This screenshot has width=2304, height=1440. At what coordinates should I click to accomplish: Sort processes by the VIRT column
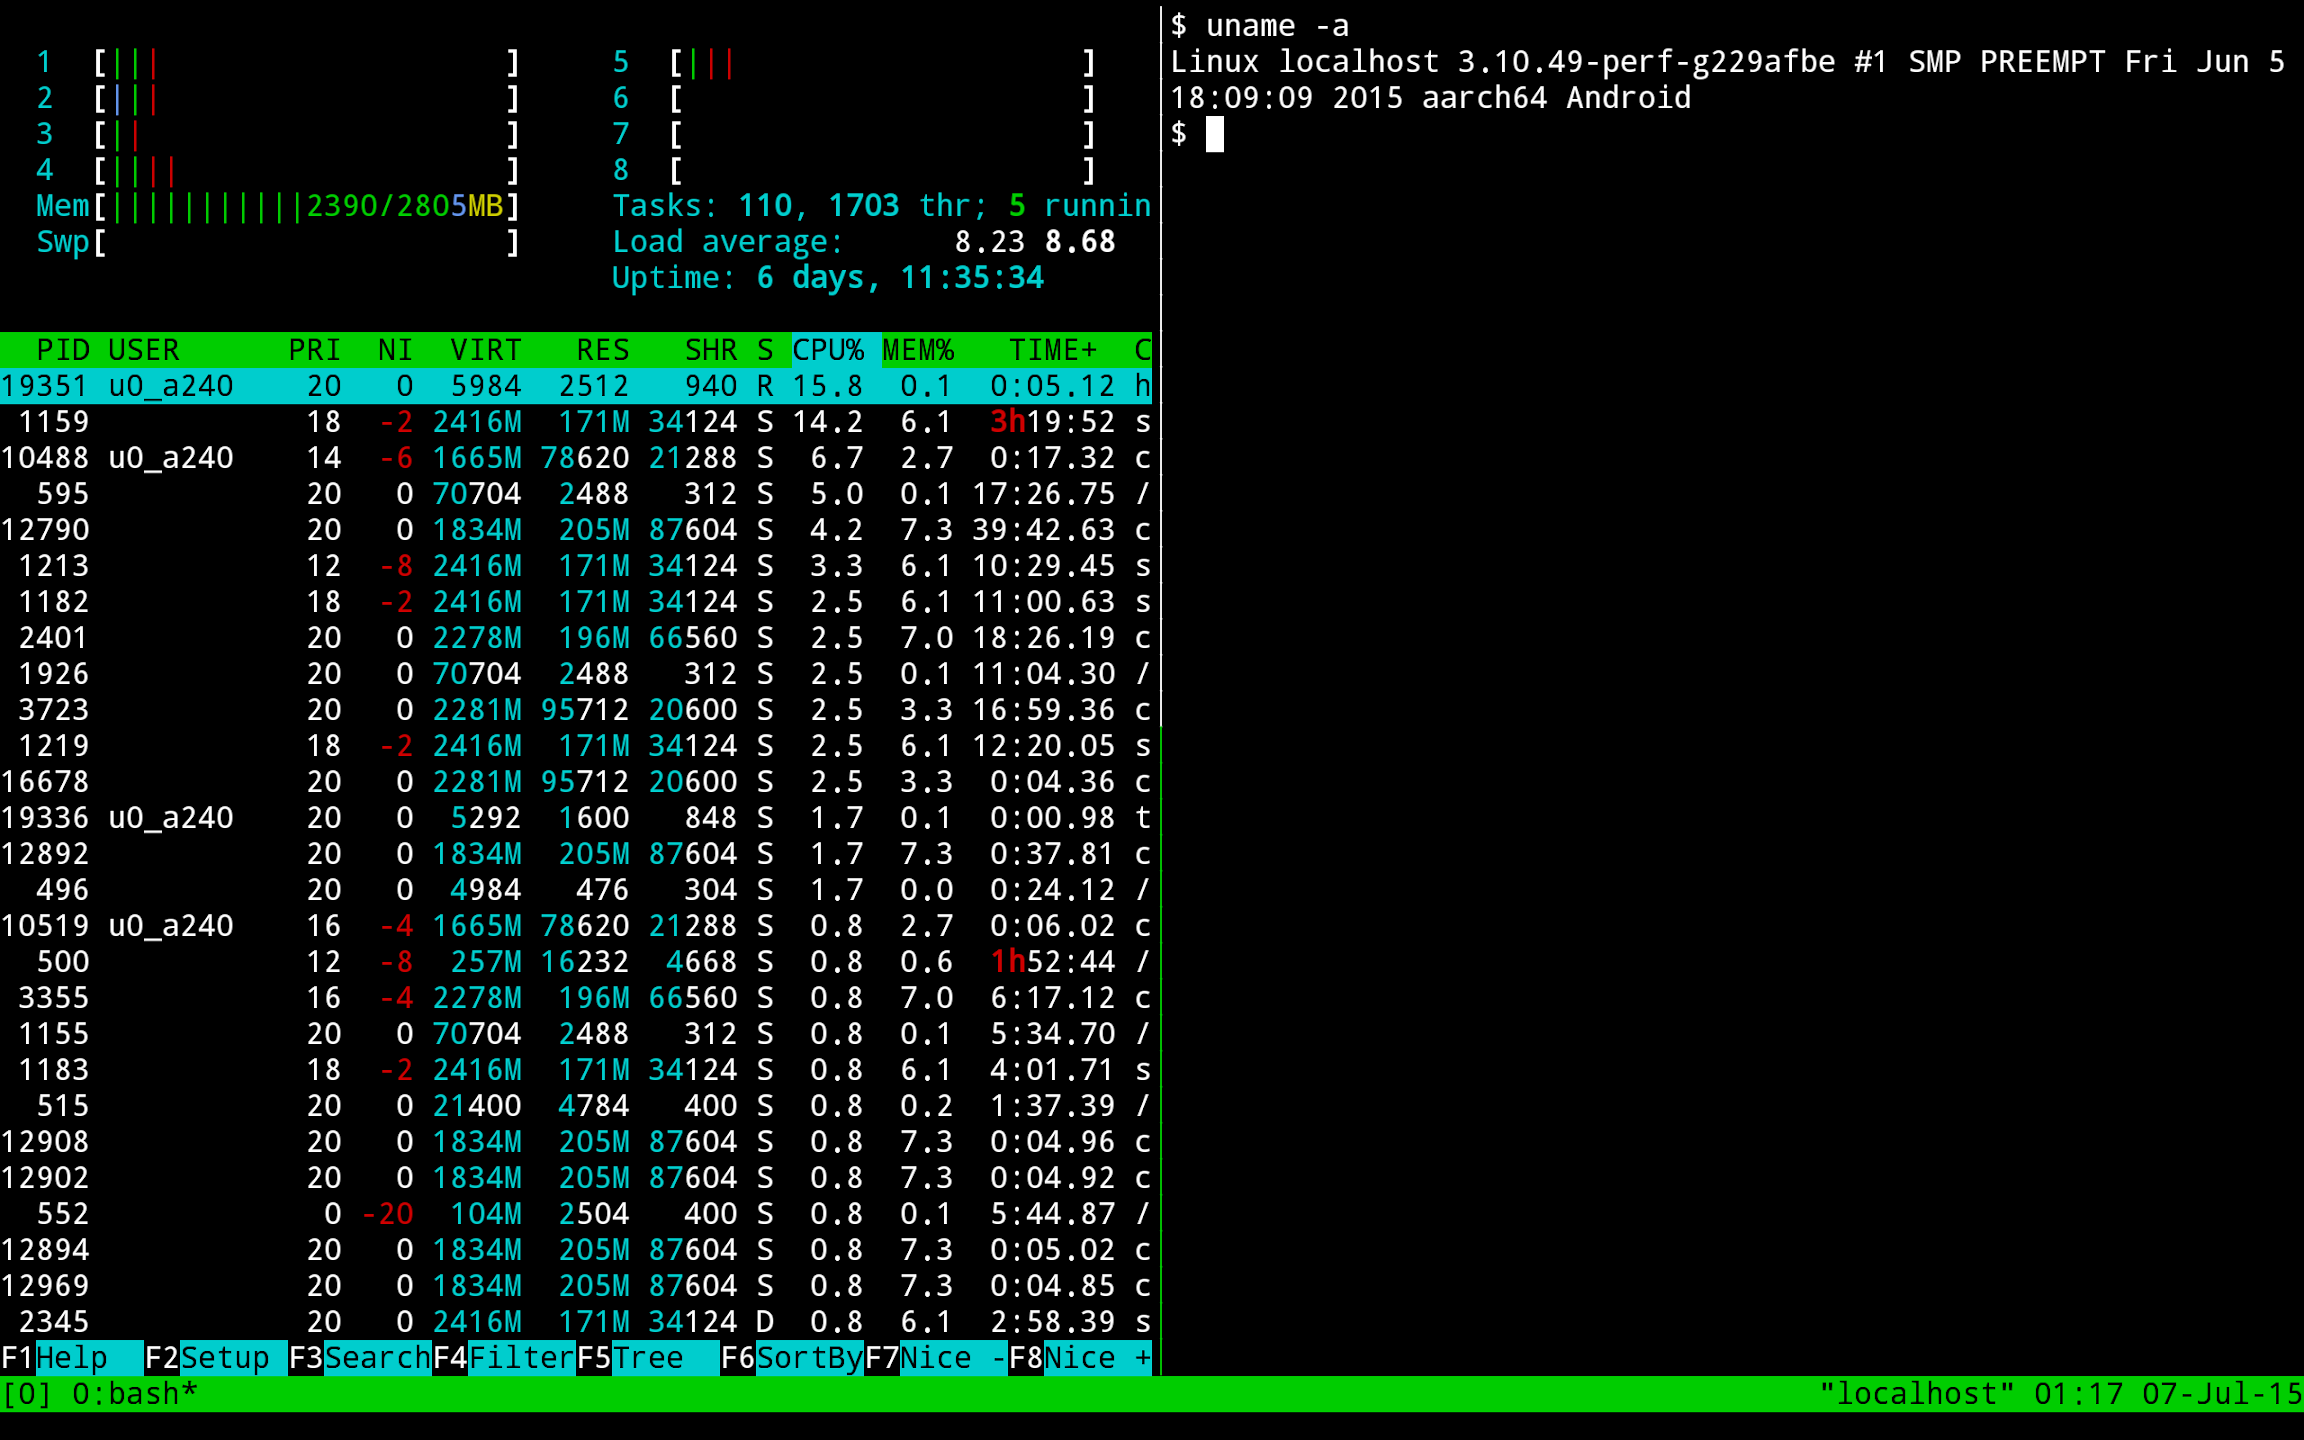(486, 349)
